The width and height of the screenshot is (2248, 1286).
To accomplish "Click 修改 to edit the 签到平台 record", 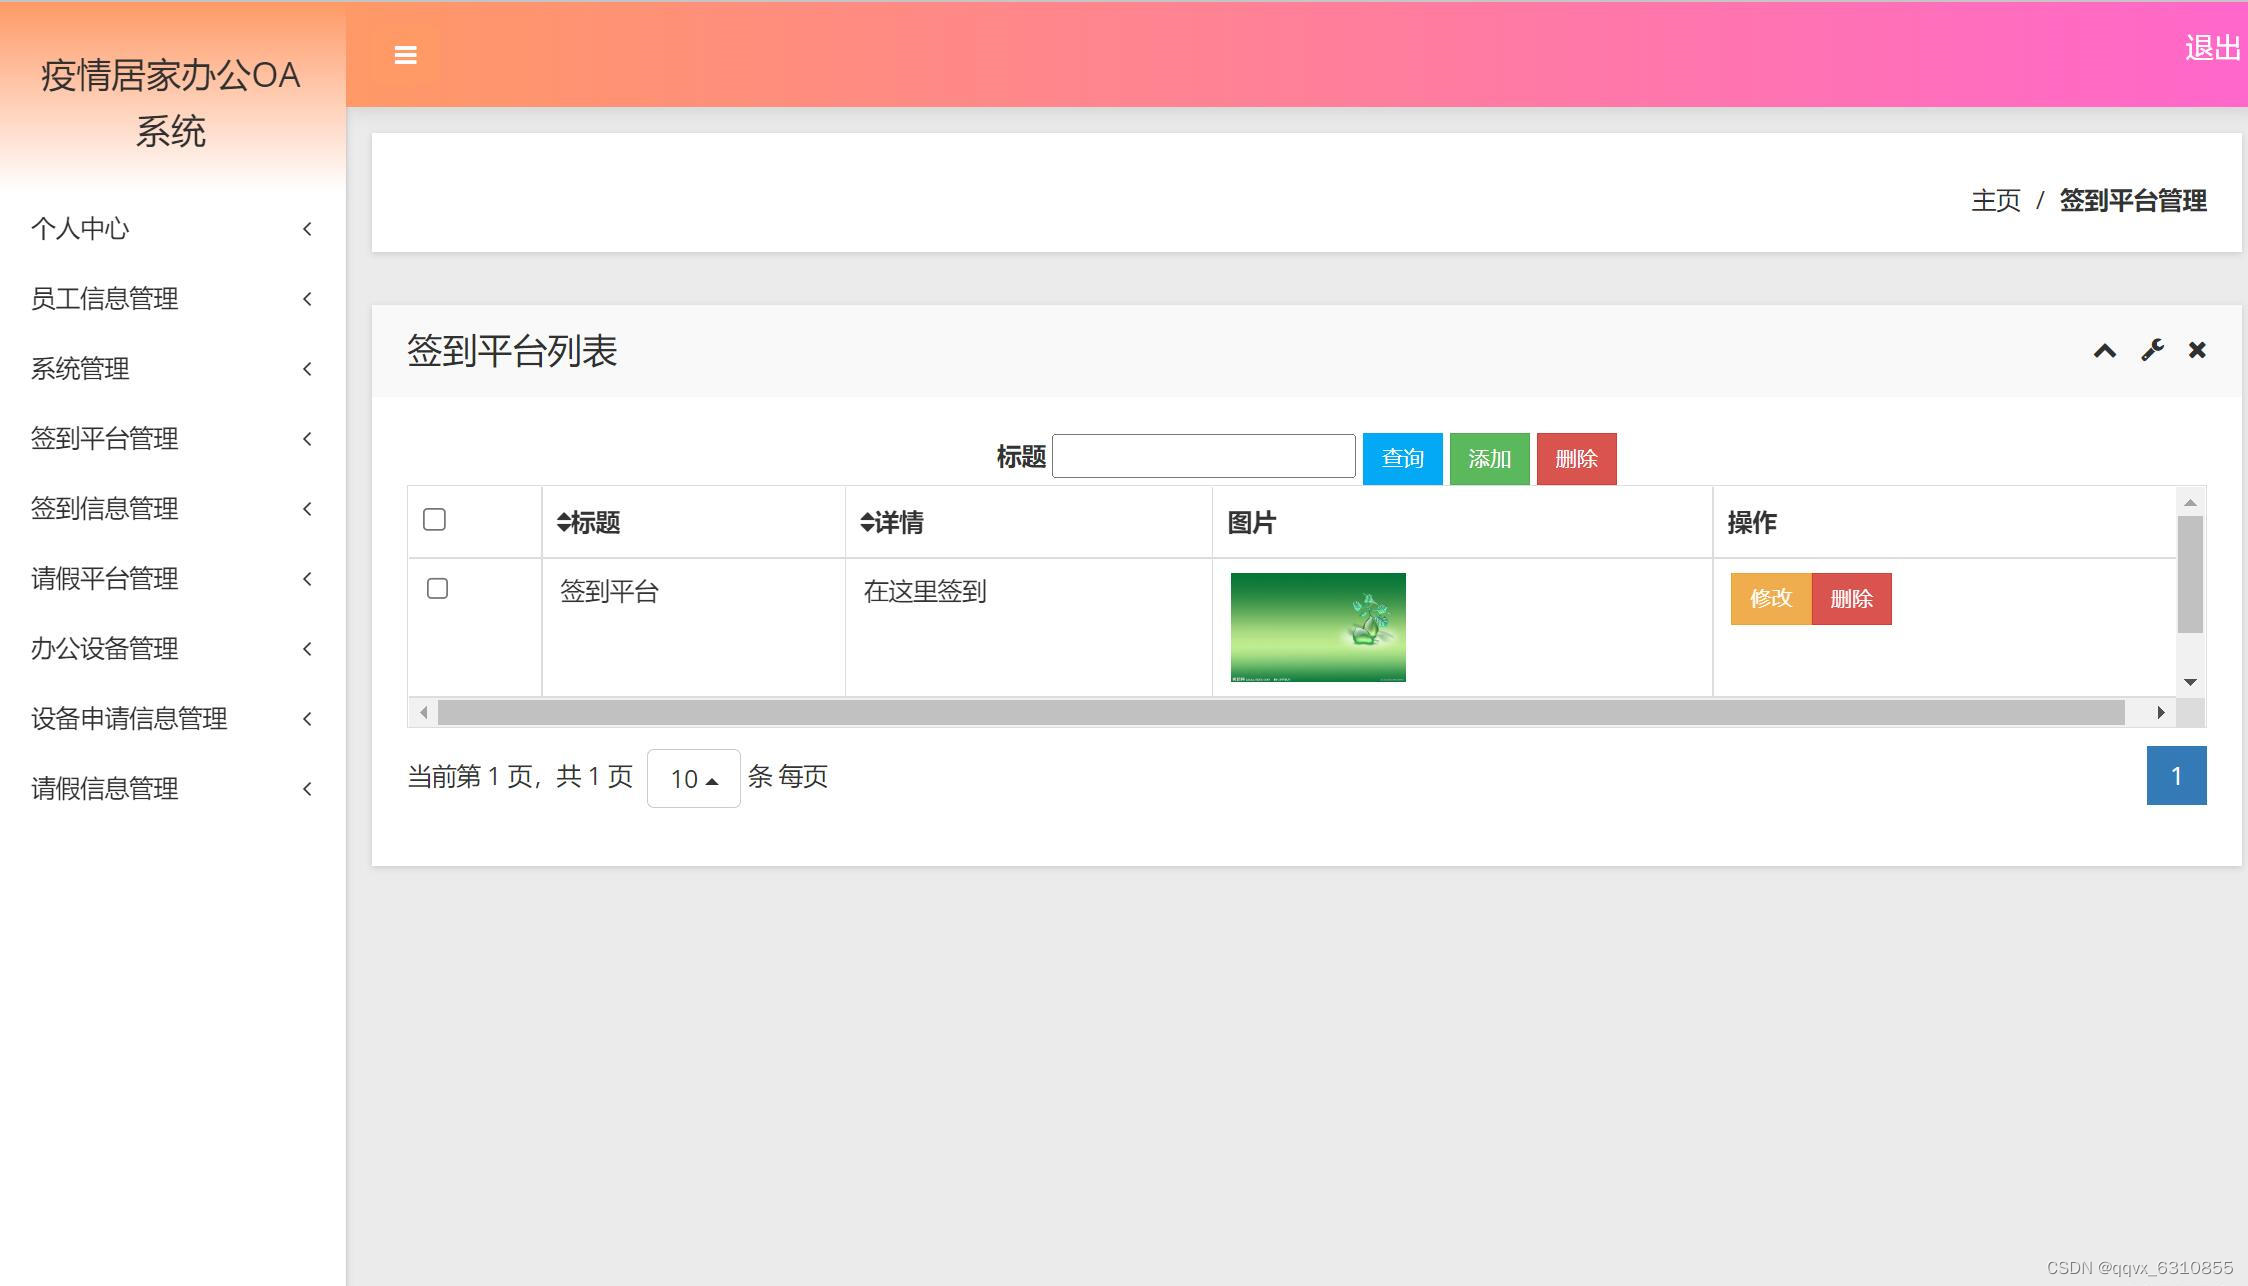I will [1769, 598].
